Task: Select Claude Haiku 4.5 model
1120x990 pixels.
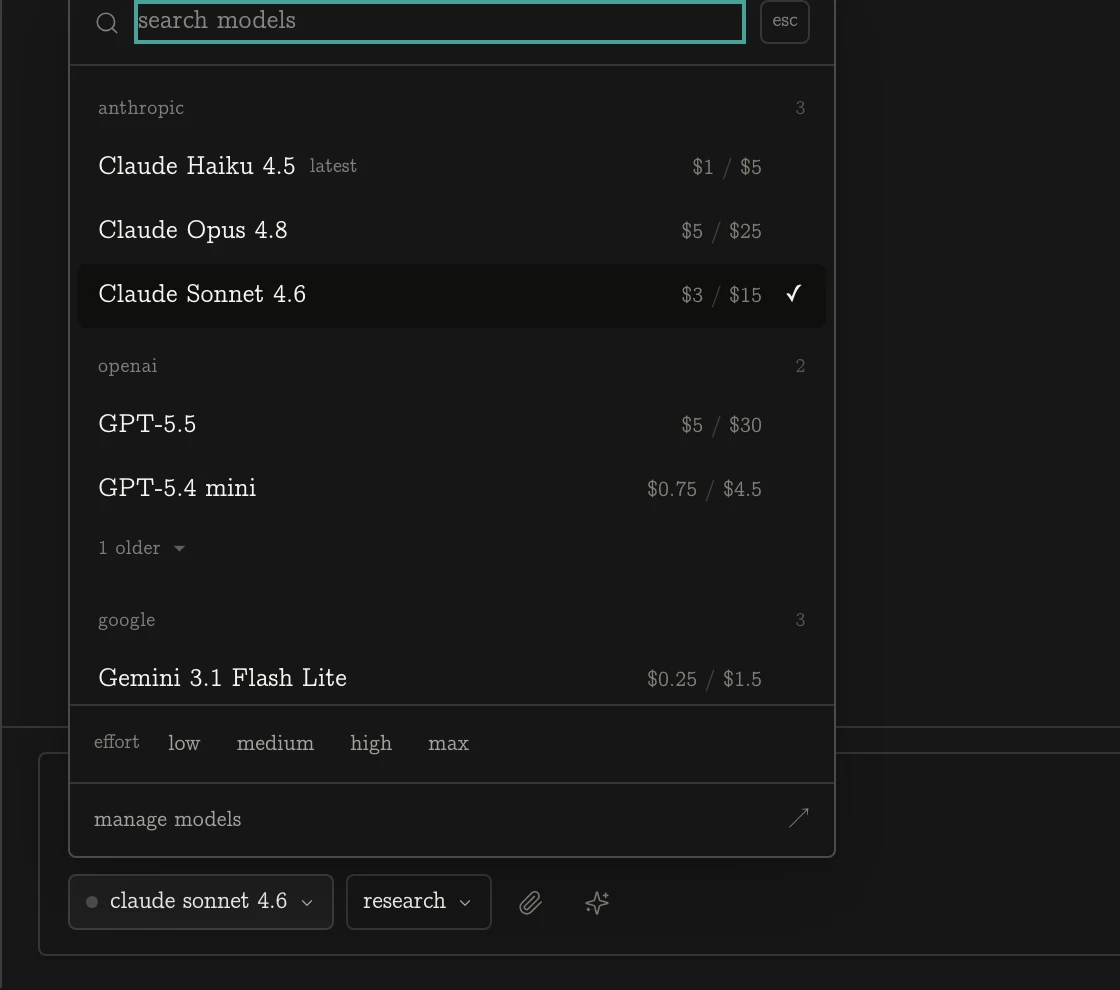Action: [451, 166]
